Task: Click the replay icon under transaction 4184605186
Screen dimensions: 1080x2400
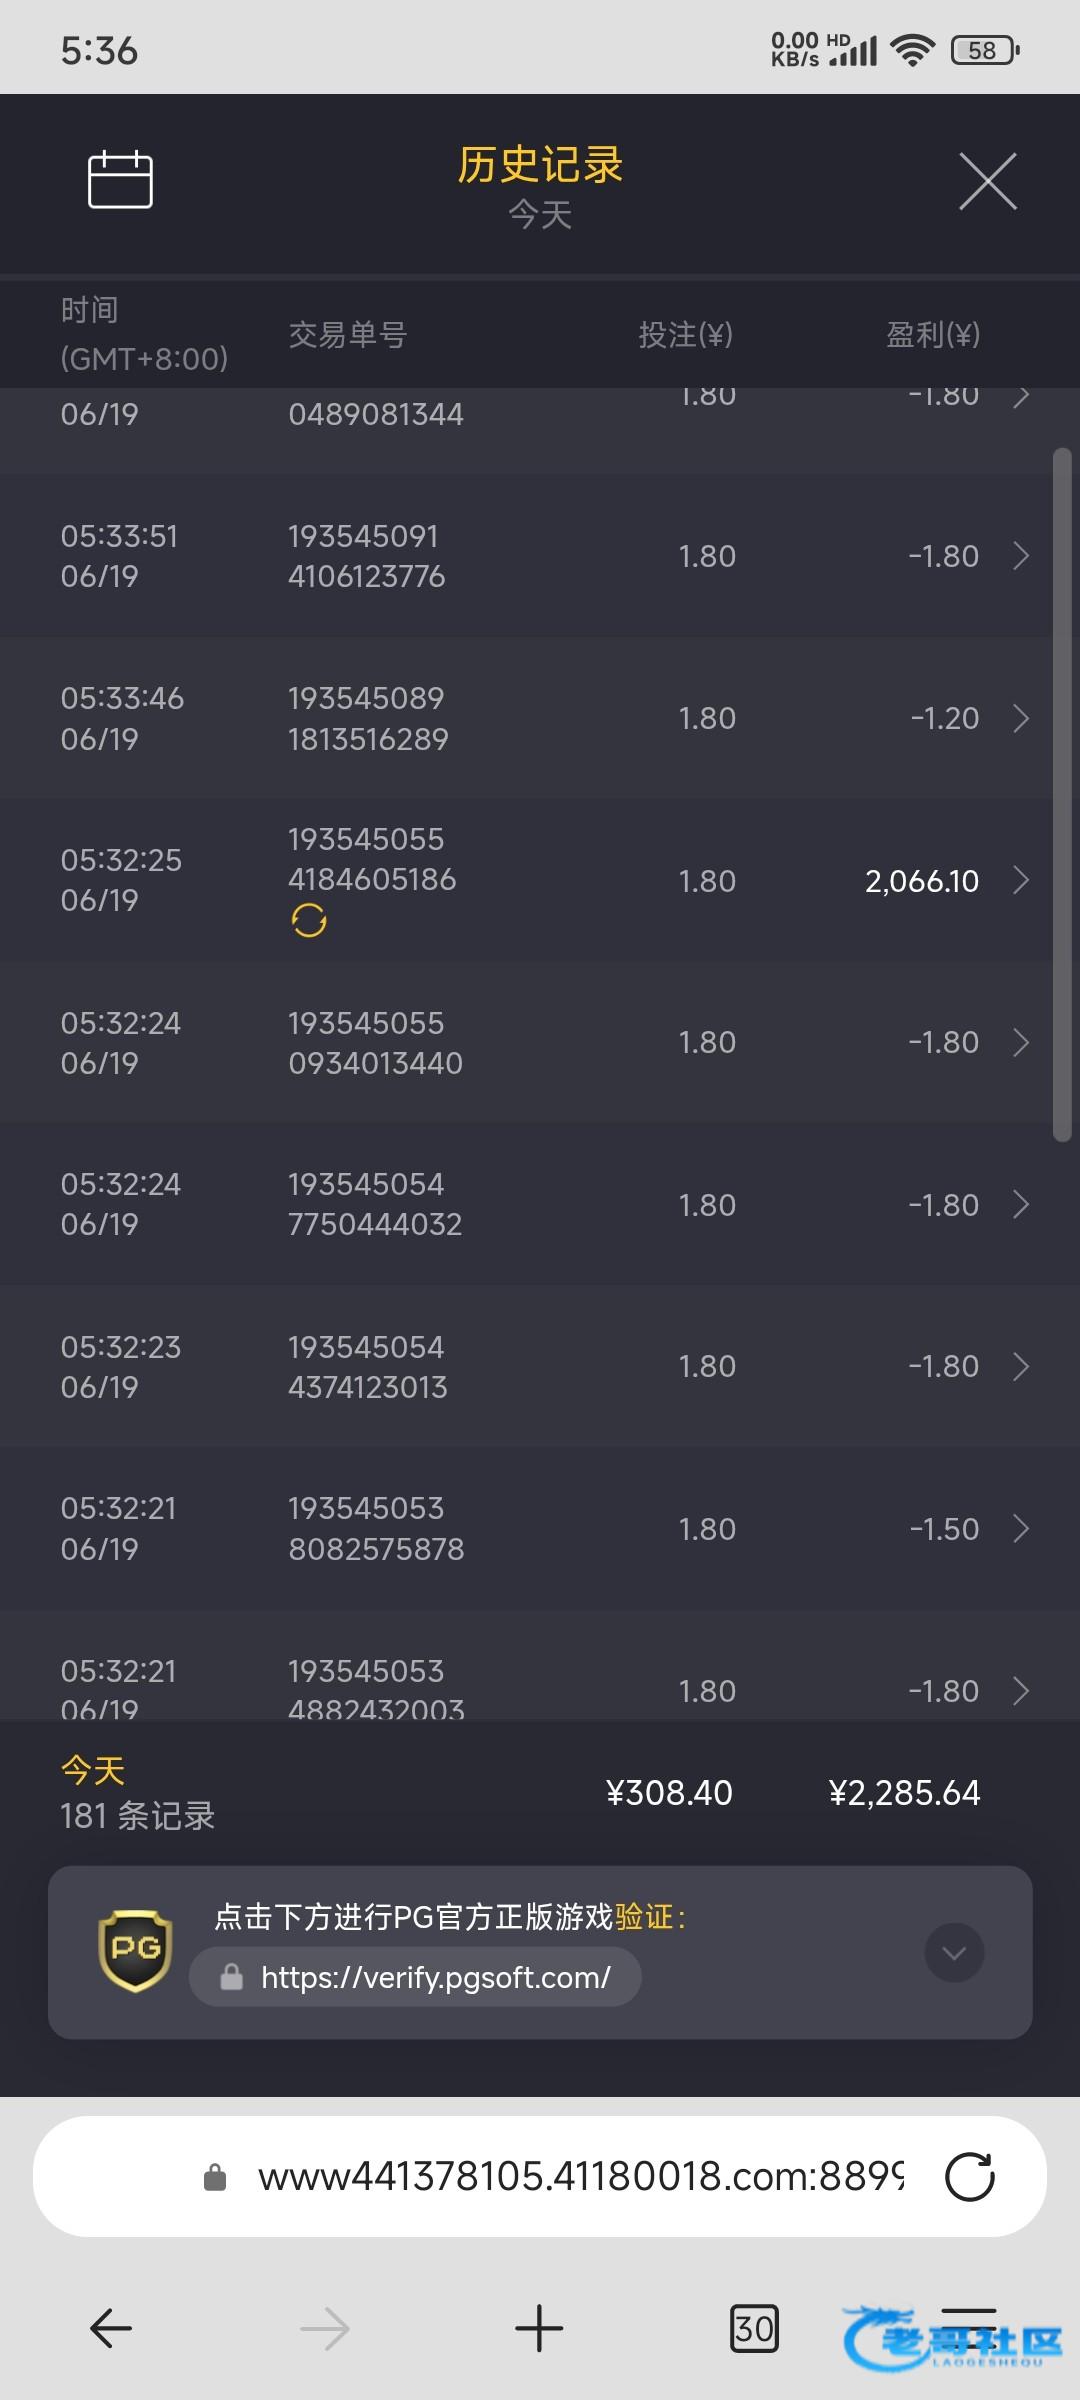Action: [x=309, y=920]
